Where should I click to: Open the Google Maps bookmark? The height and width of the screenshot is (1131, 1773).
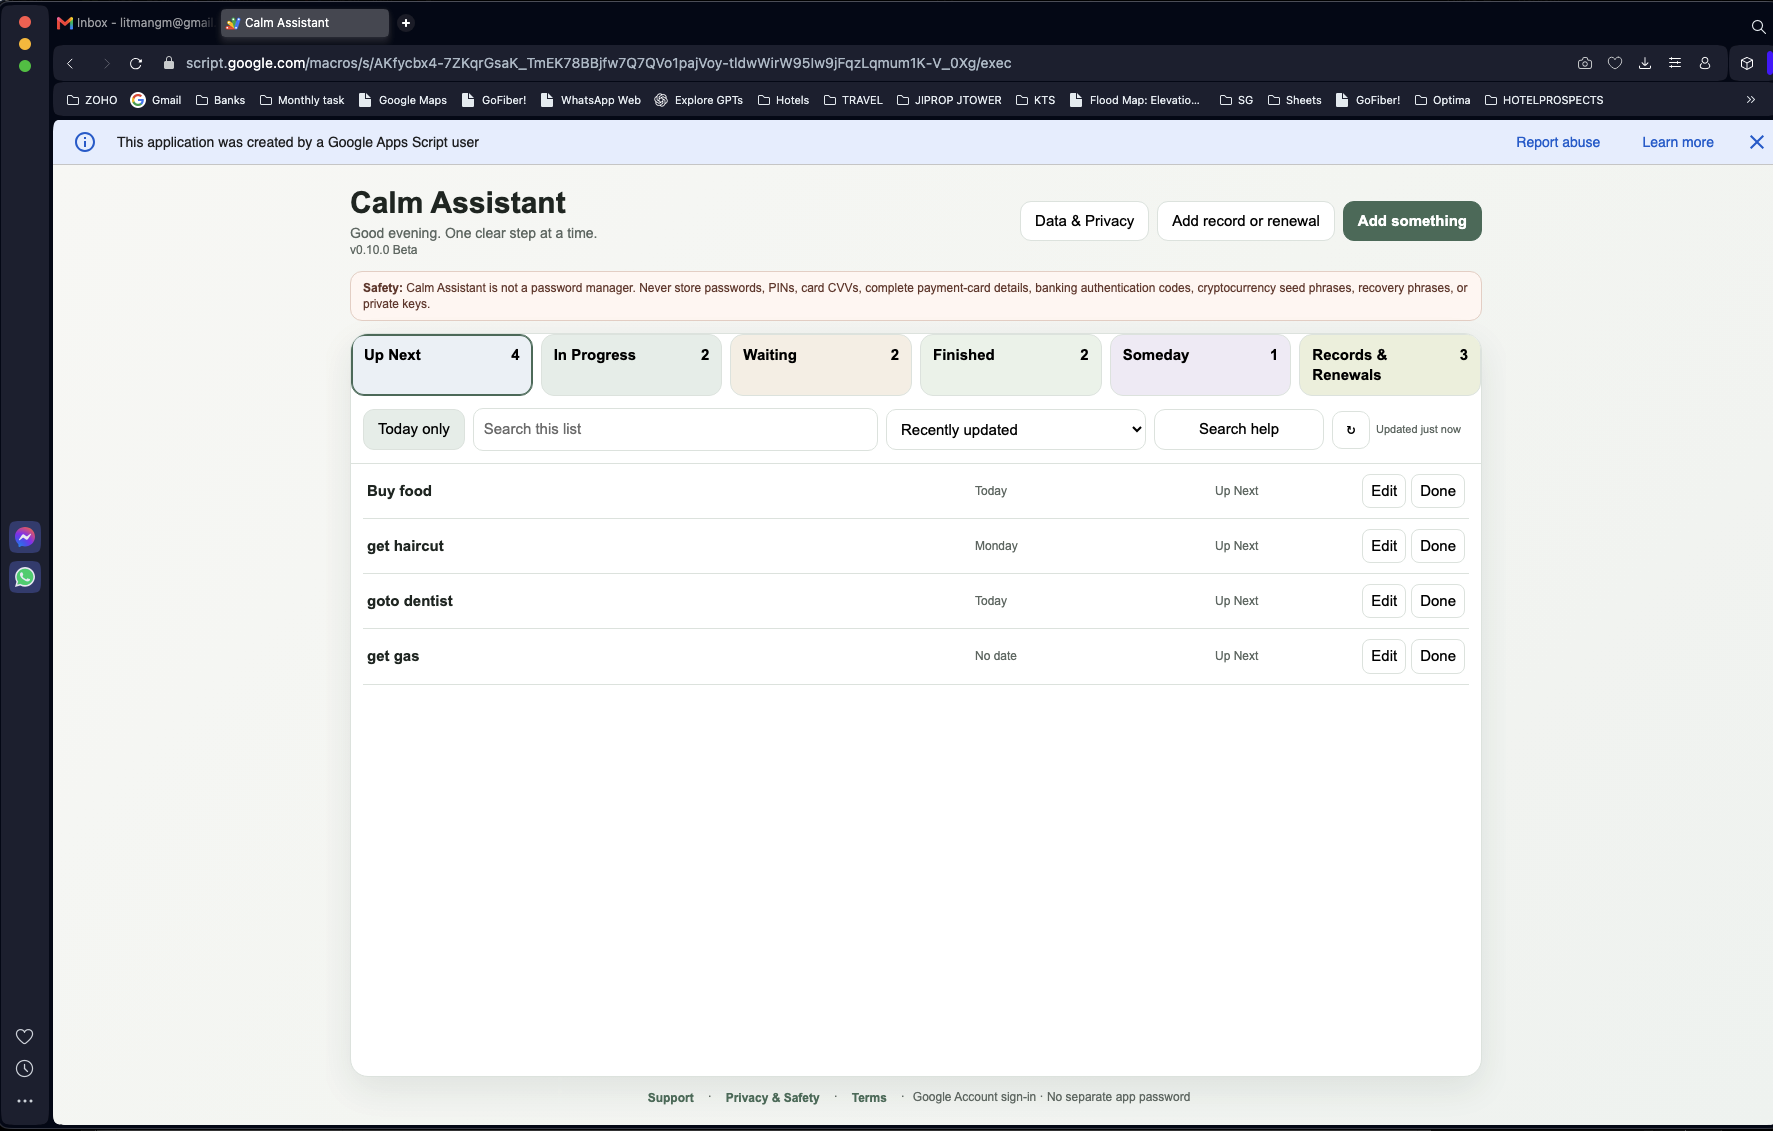point(403,100)
